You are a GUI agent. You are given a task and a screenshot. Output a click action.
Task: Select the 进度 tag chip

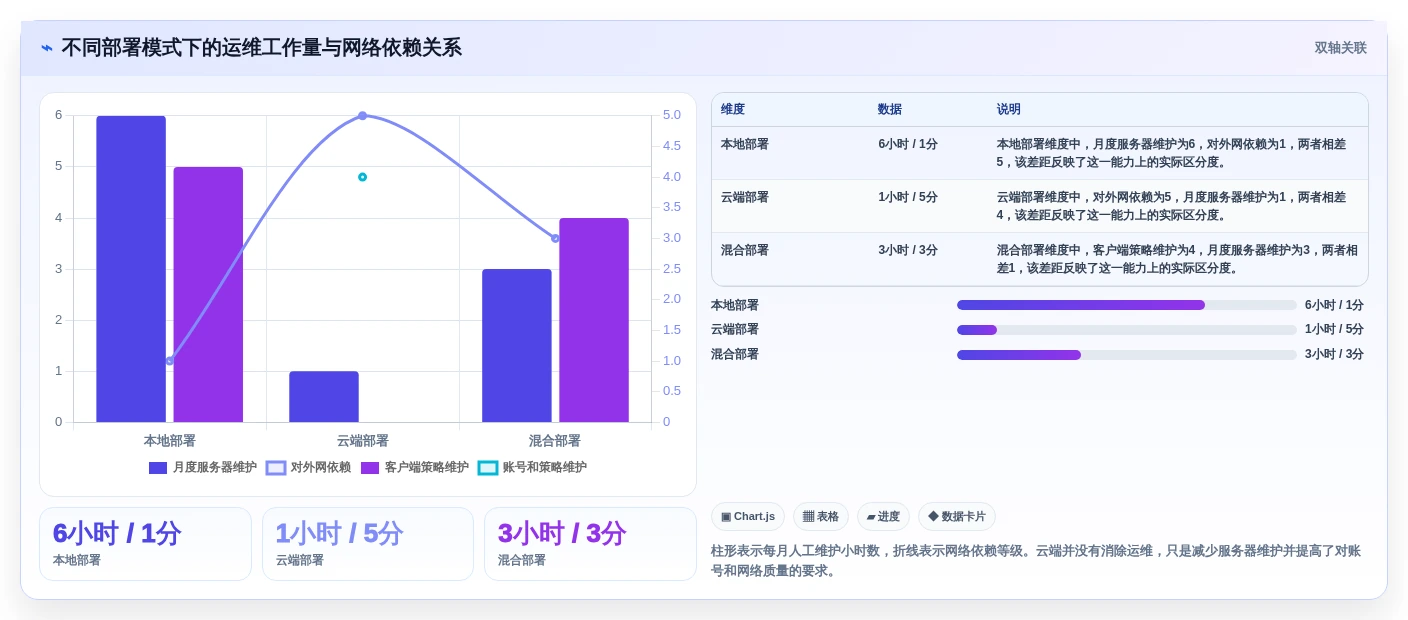pos(883,516)
